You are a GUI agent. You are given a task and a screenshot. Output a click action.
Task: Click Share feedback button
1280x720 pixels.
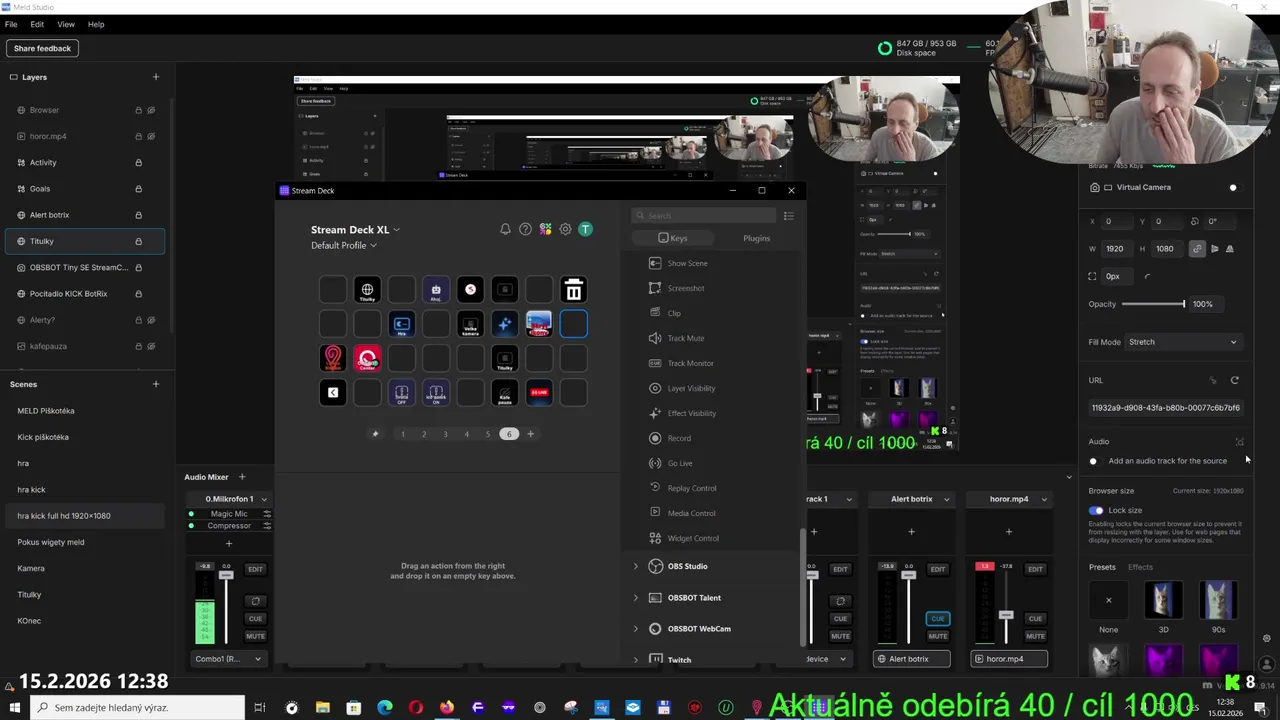click(x=42, y=48)
